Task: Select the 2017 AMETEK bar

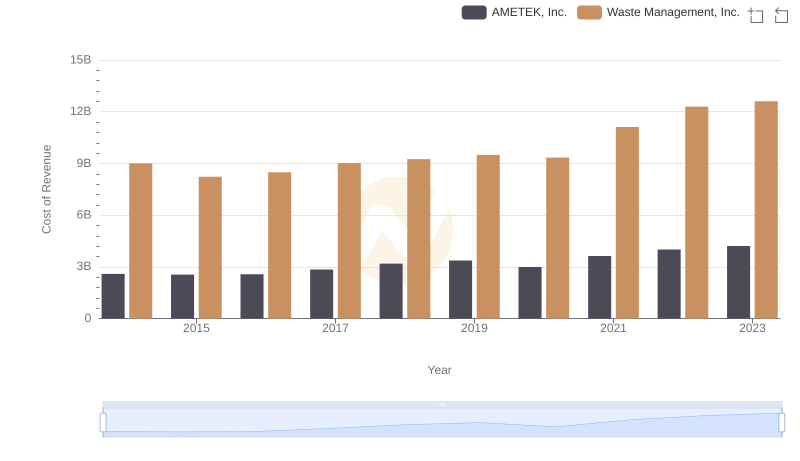Action: (x=321, y=294)
